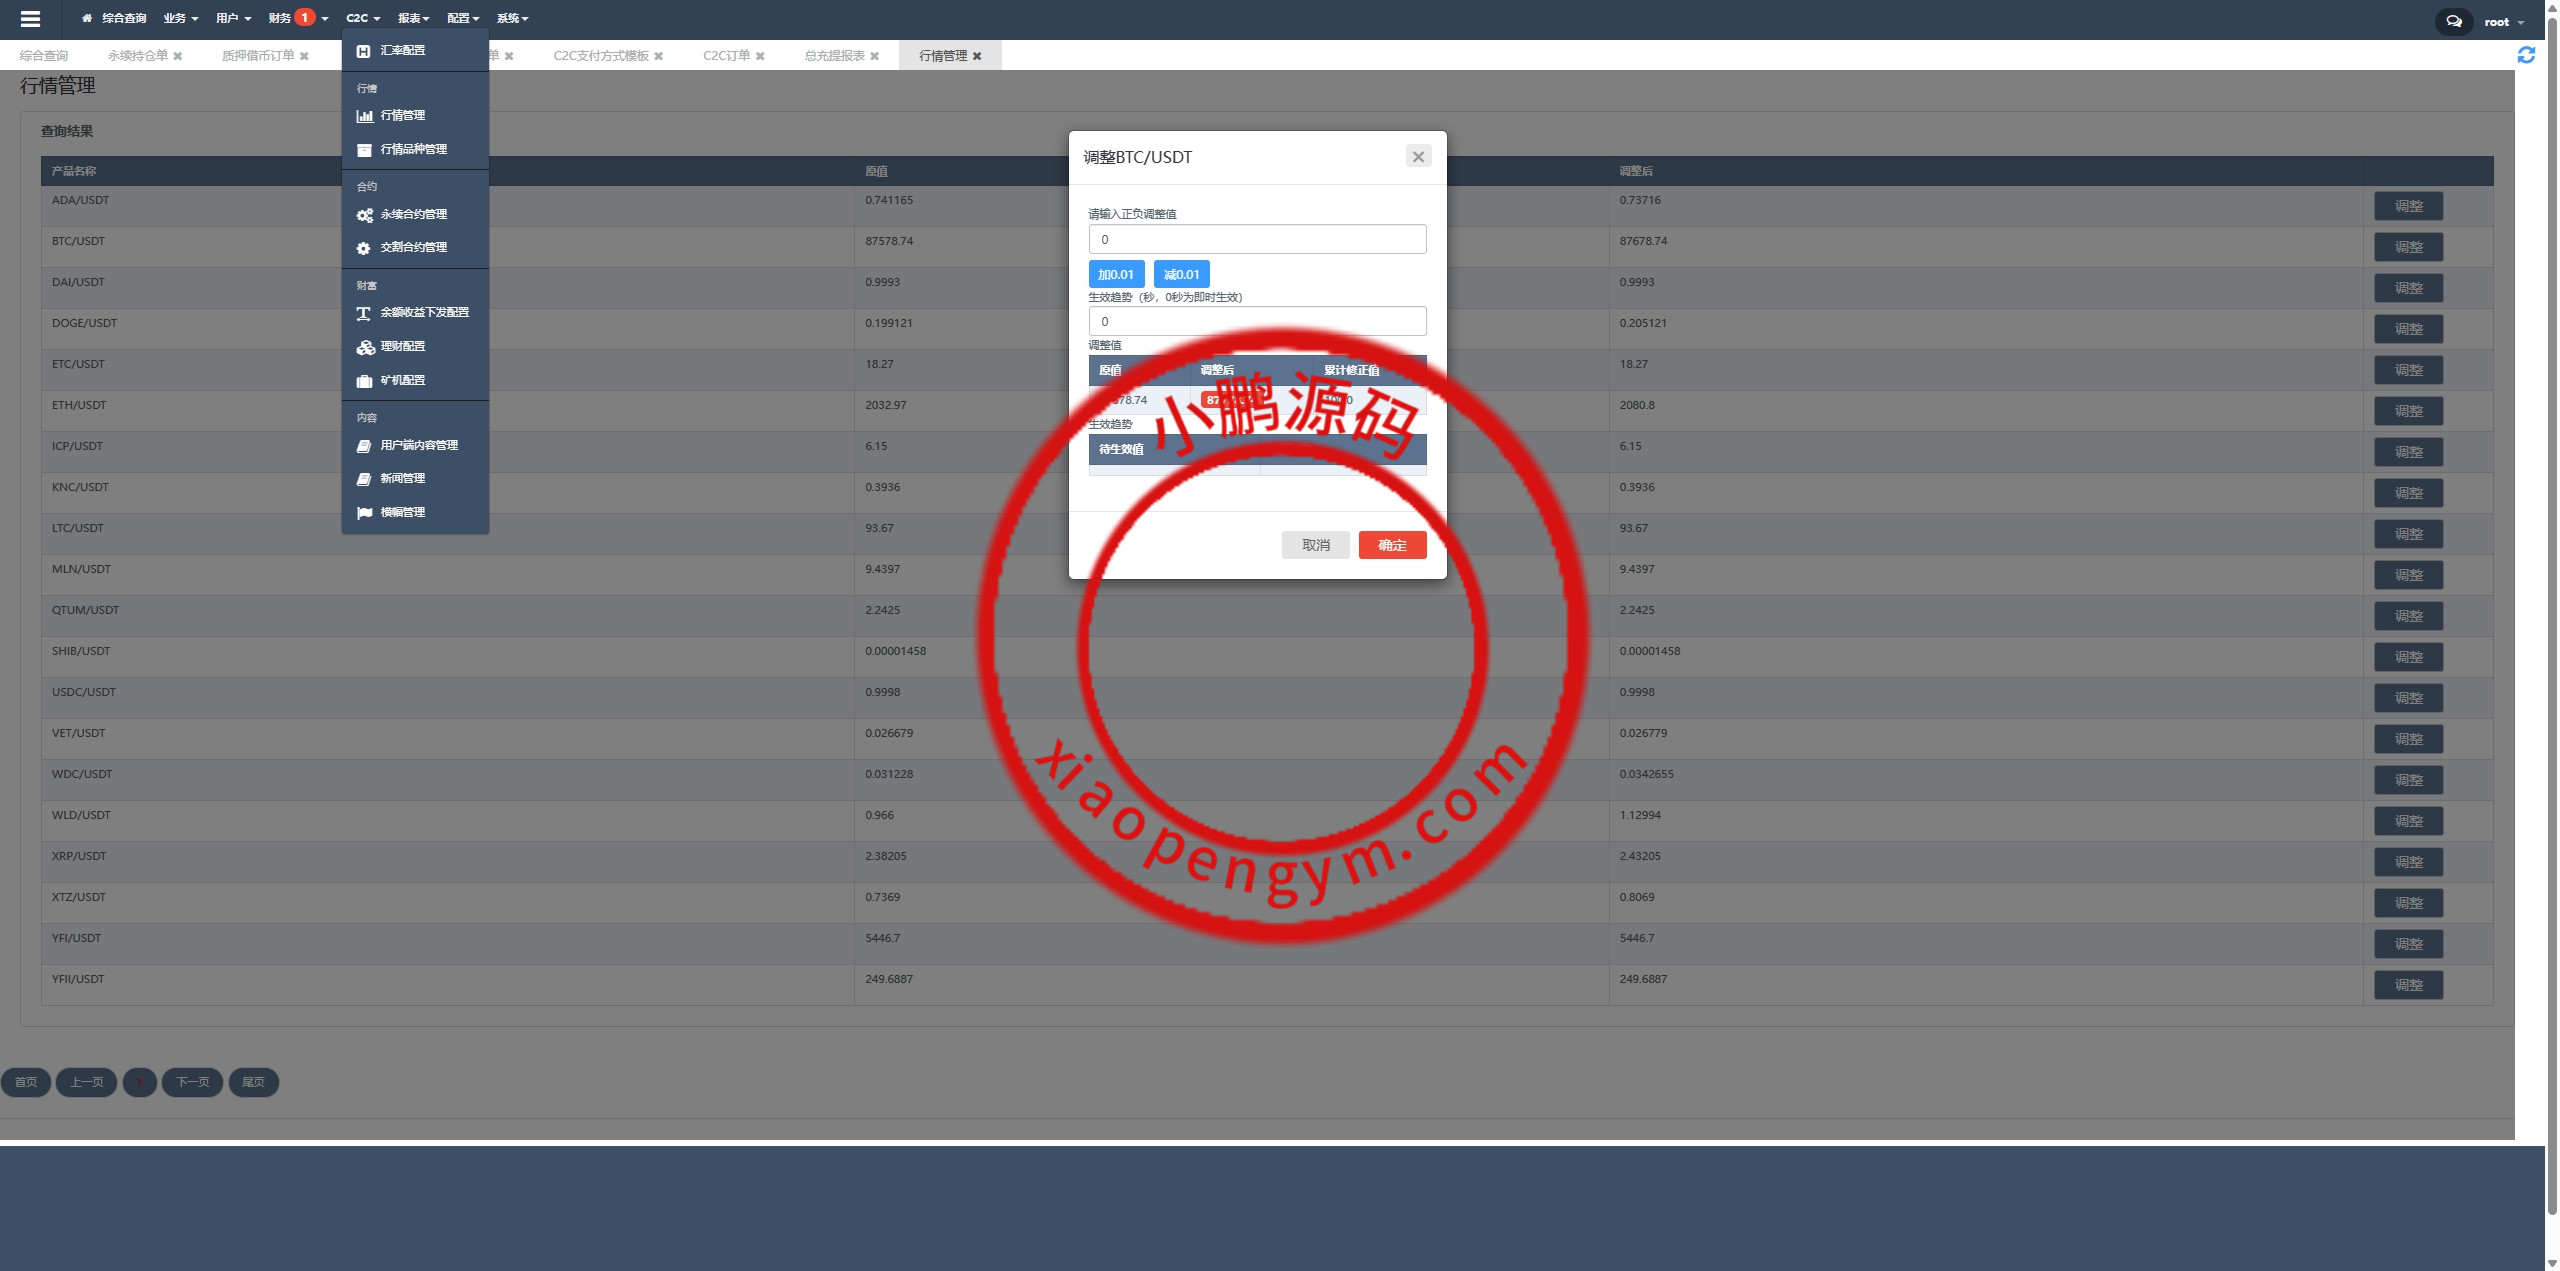Expand the 报表 dropdown menu
The image size is (2560, 1271).
pyautogui.click(x=413, y=19)
